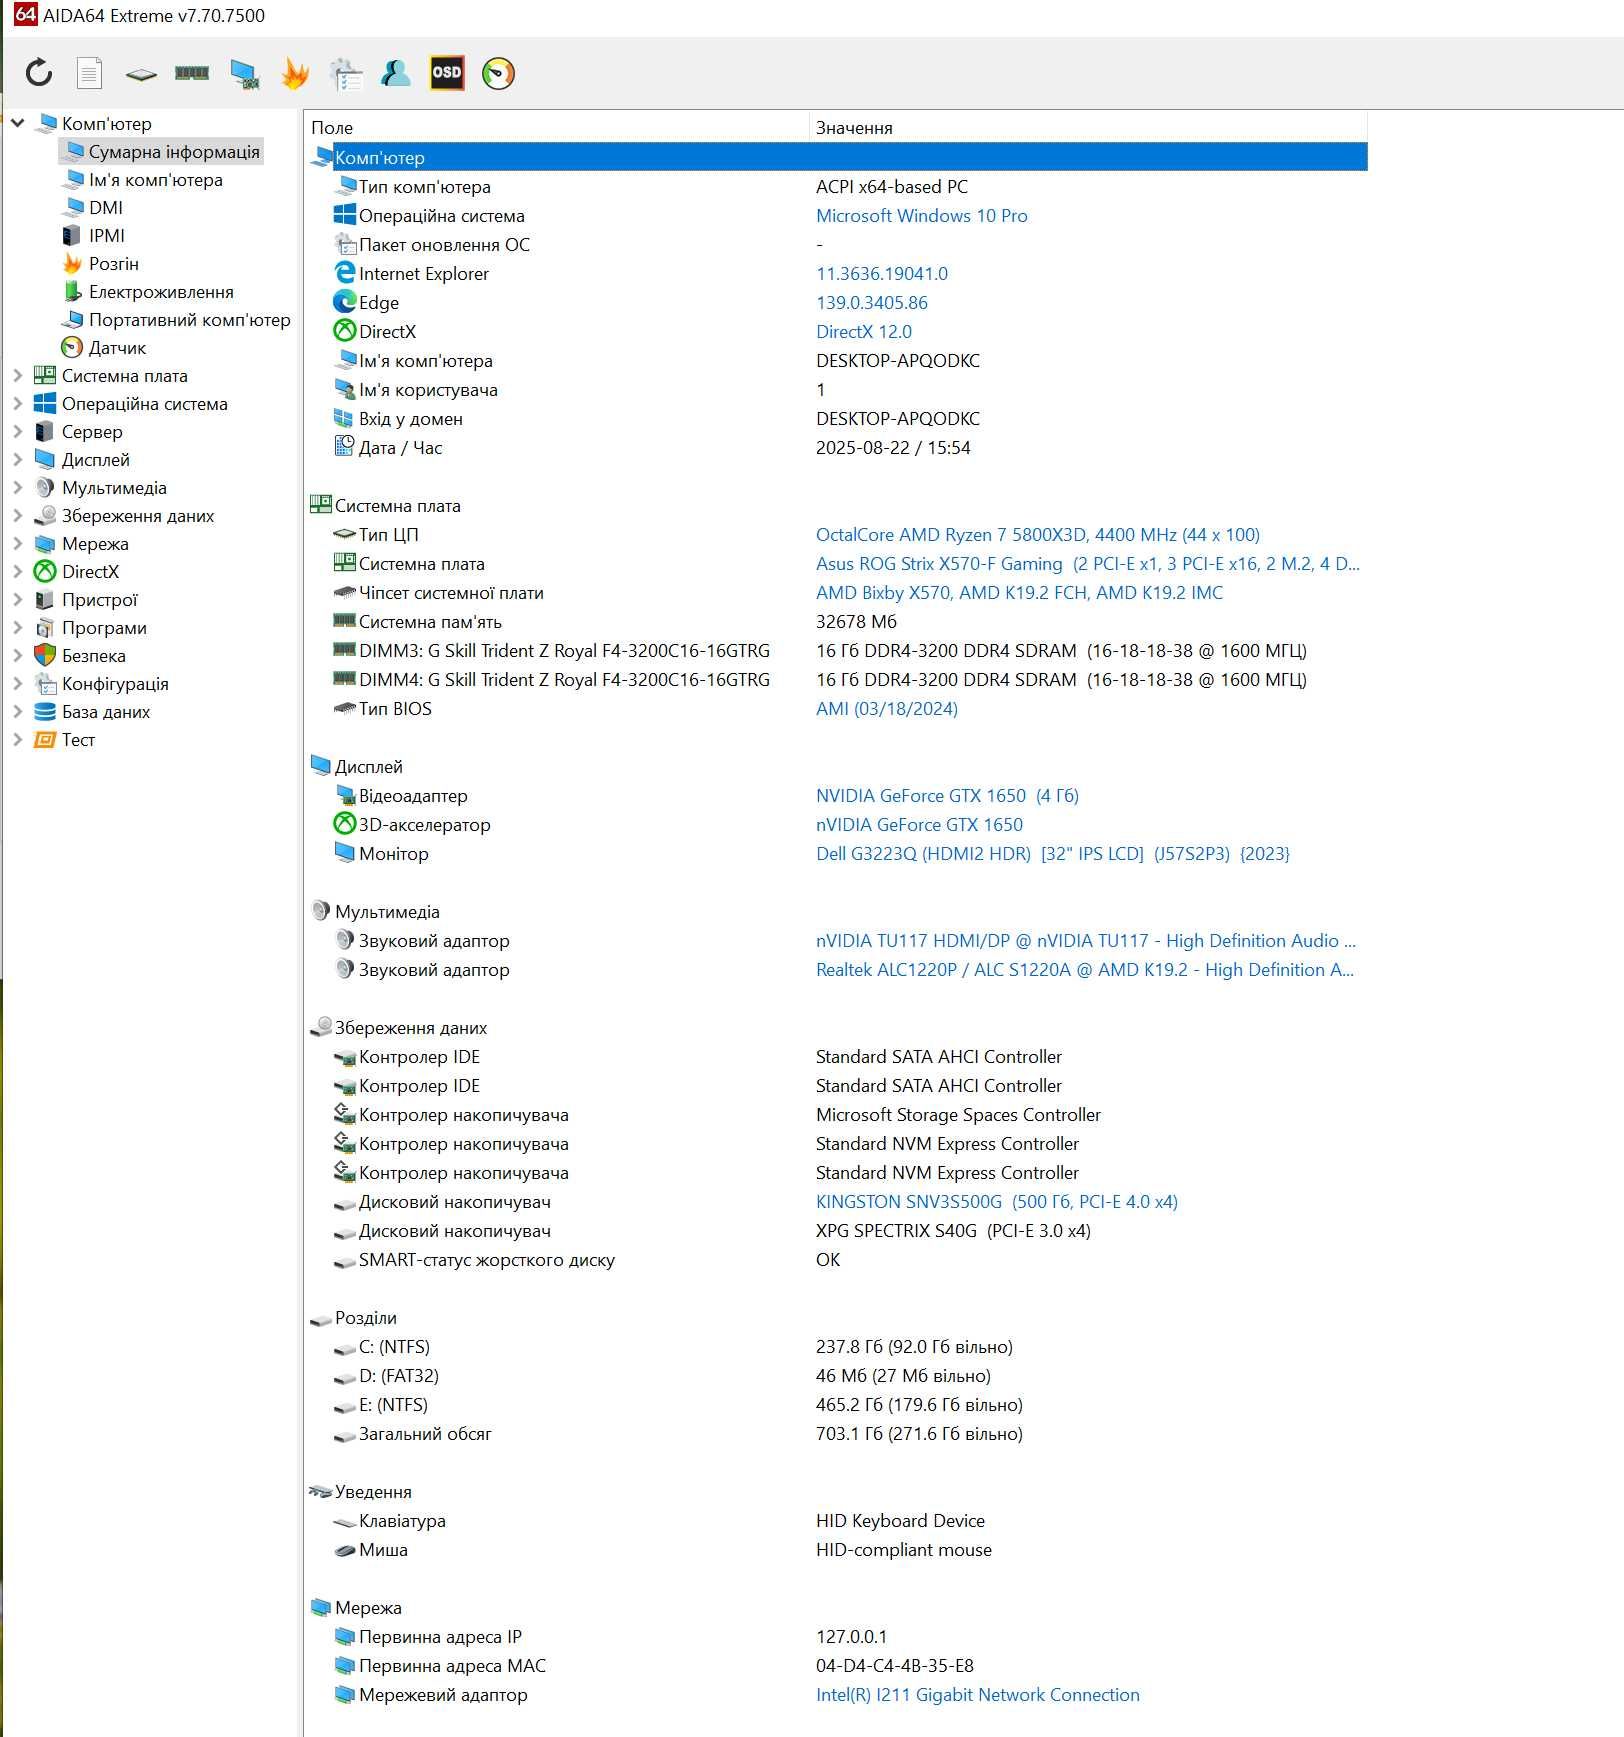The height and width of the screenshot is (1737, 1624).
Task: Click the DirectX 12.0 link
Action: coord(864,332)
